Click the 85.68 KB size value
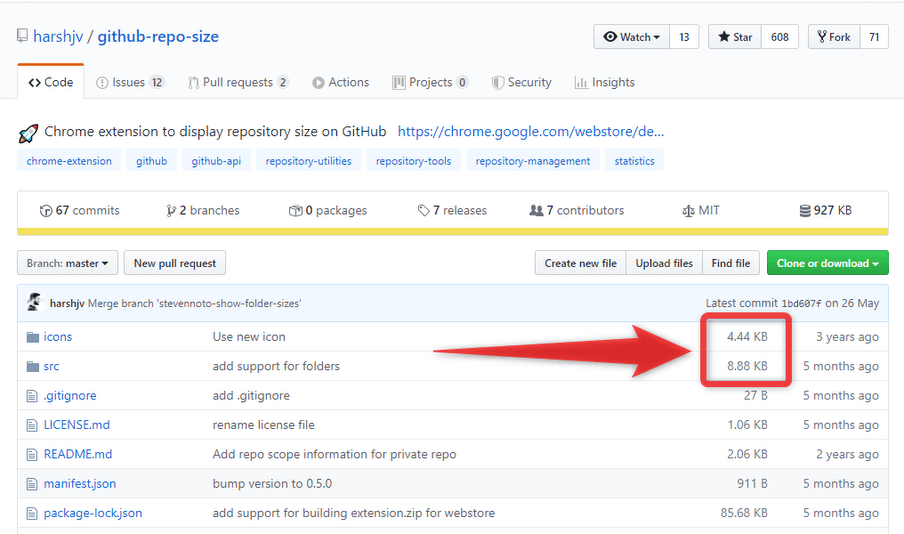 coord(744,513)
